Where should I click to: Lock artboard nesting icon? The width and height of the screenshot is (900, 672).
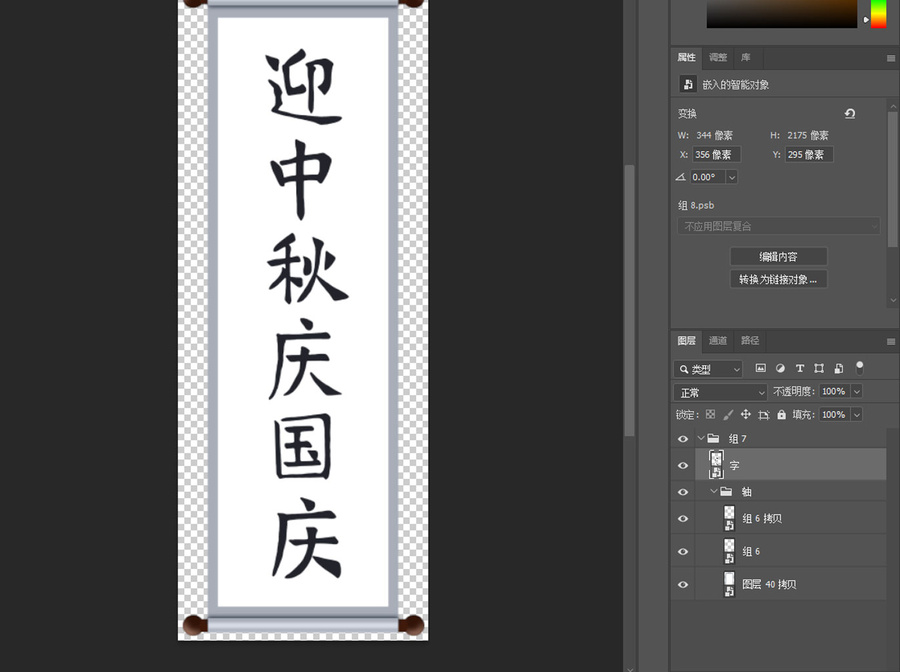pos(763,415)
